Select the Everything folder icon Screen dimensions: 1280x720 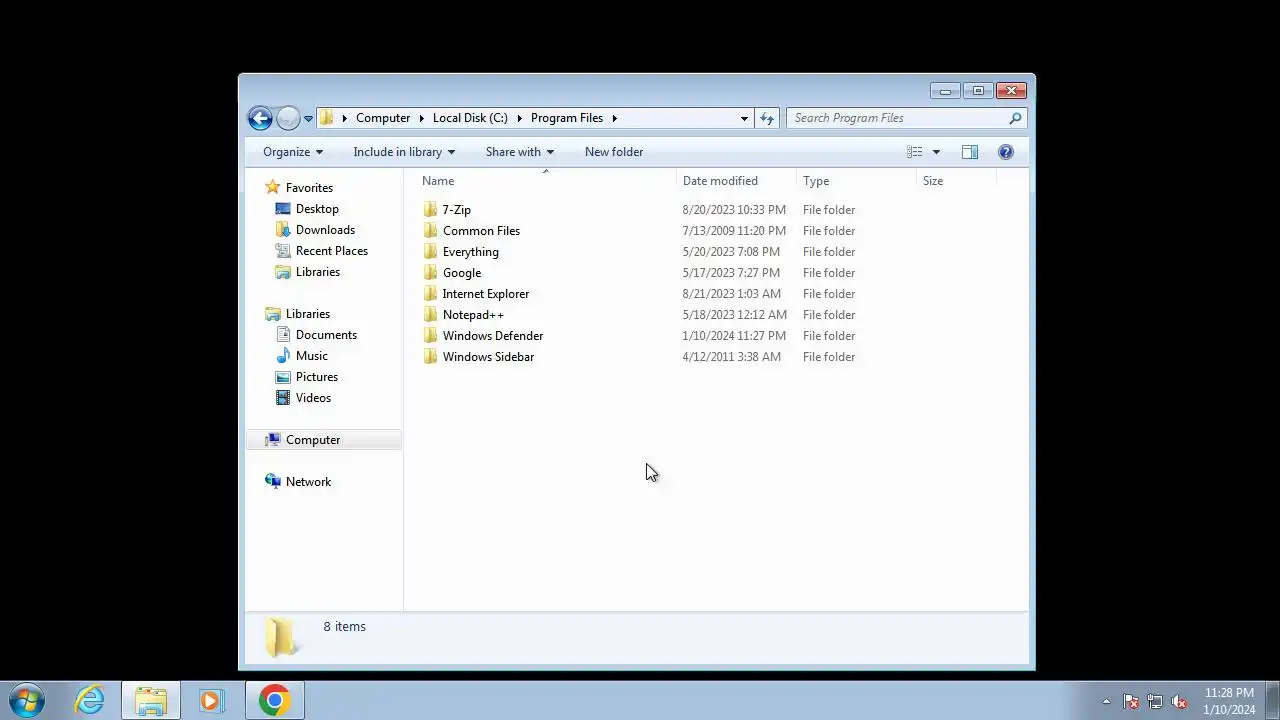[x=431, y=252]
